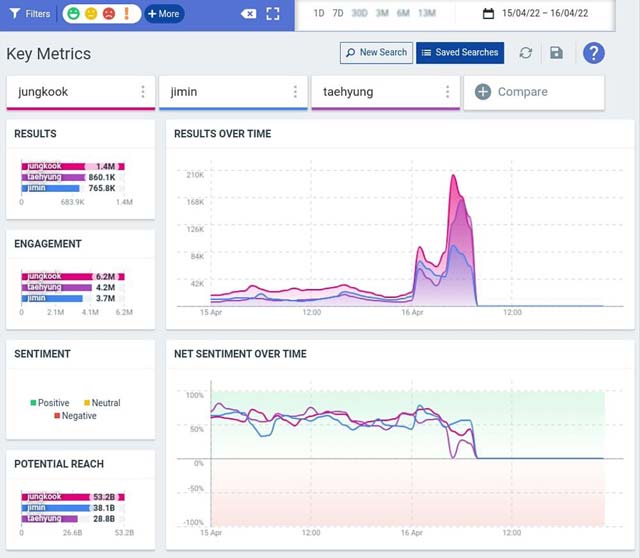Screen dimensions: 640x558
Task: Click the taehyung 4.2M engagement bar
Action: tap(57, 287)
